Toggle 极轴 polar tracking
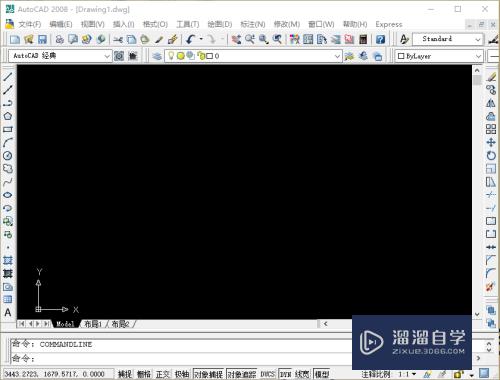This screenshot has width=500, height=380. (182, 374)
